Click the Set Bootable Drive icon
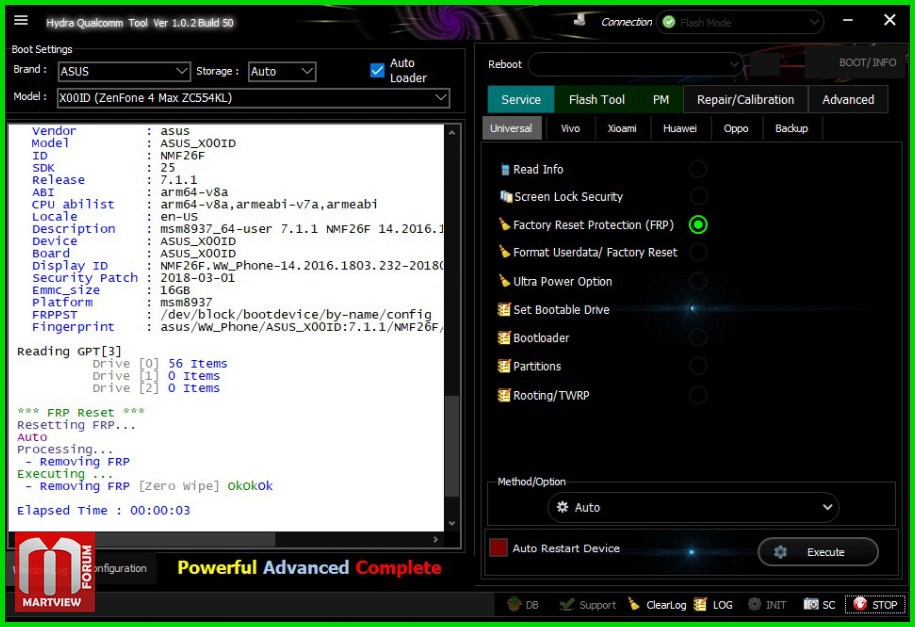 (x=504, y=309)
